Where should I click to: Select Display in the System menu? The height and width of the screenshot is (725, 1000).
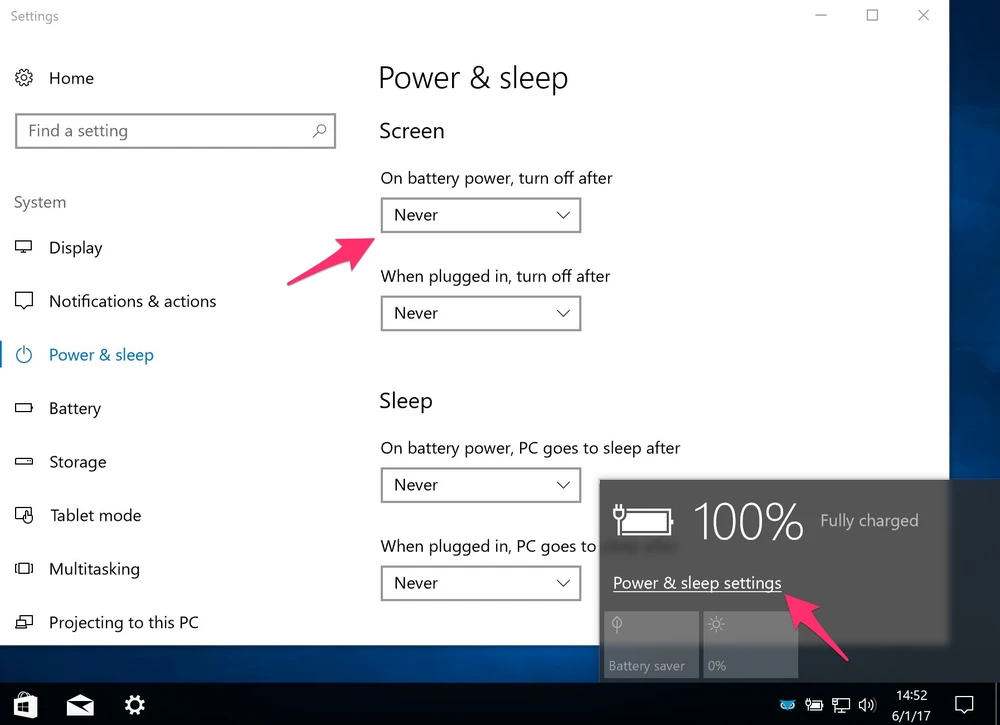(x=75, y=248)
